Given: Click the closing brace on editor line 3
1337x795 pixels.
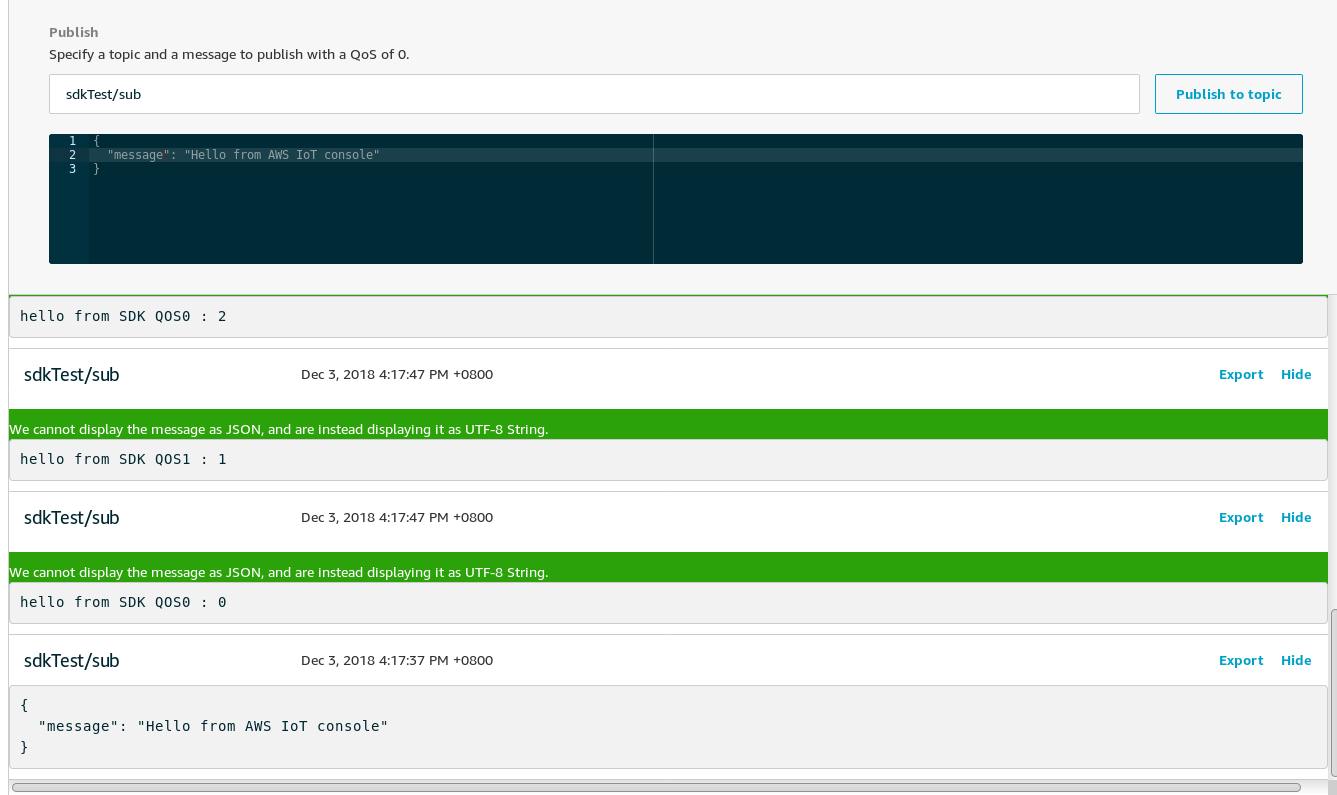Looking at the screenshot, I should (96, 169).
